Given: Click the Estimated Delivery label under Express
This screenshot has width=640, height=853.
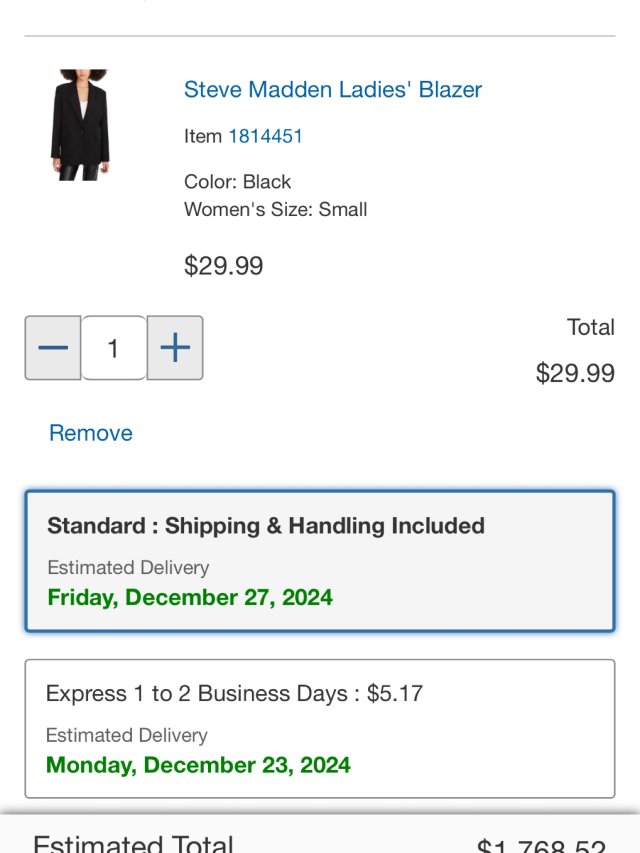Looking at the screenshot, I should pyautogui.click(x=127, y=736).
